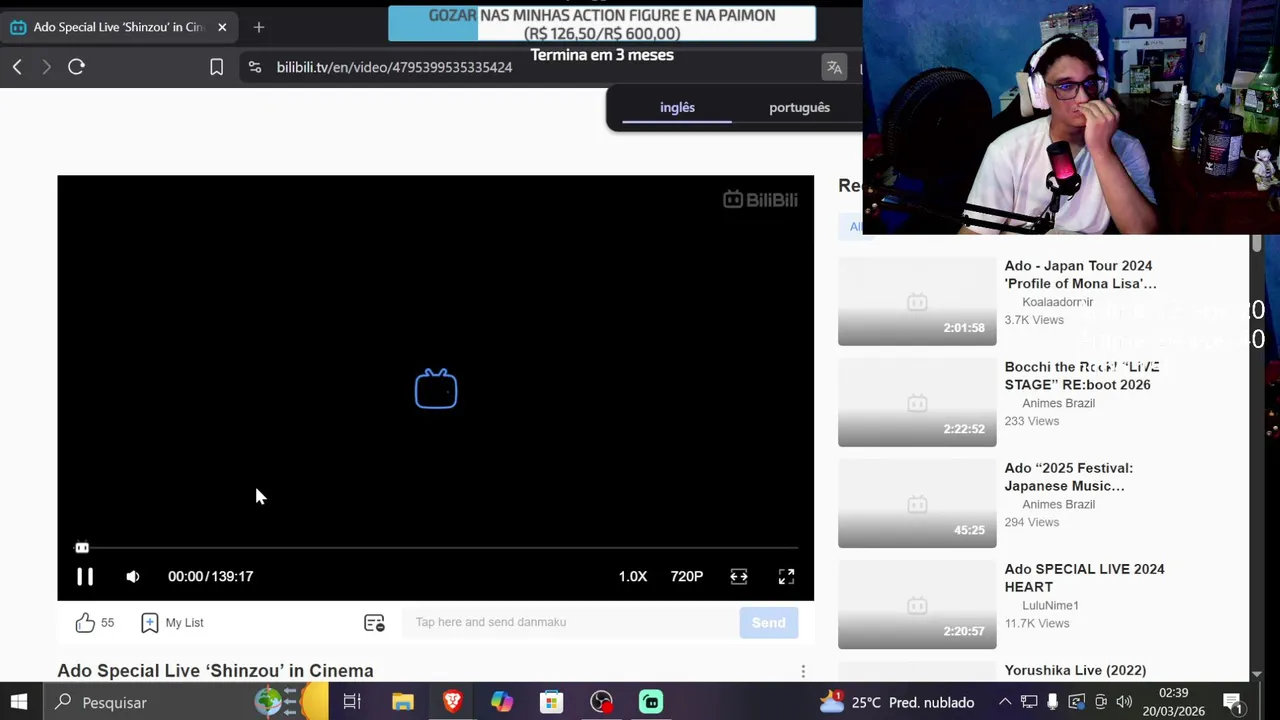Add video to My List
This screenshot has height=720, width=1280.
172,622
